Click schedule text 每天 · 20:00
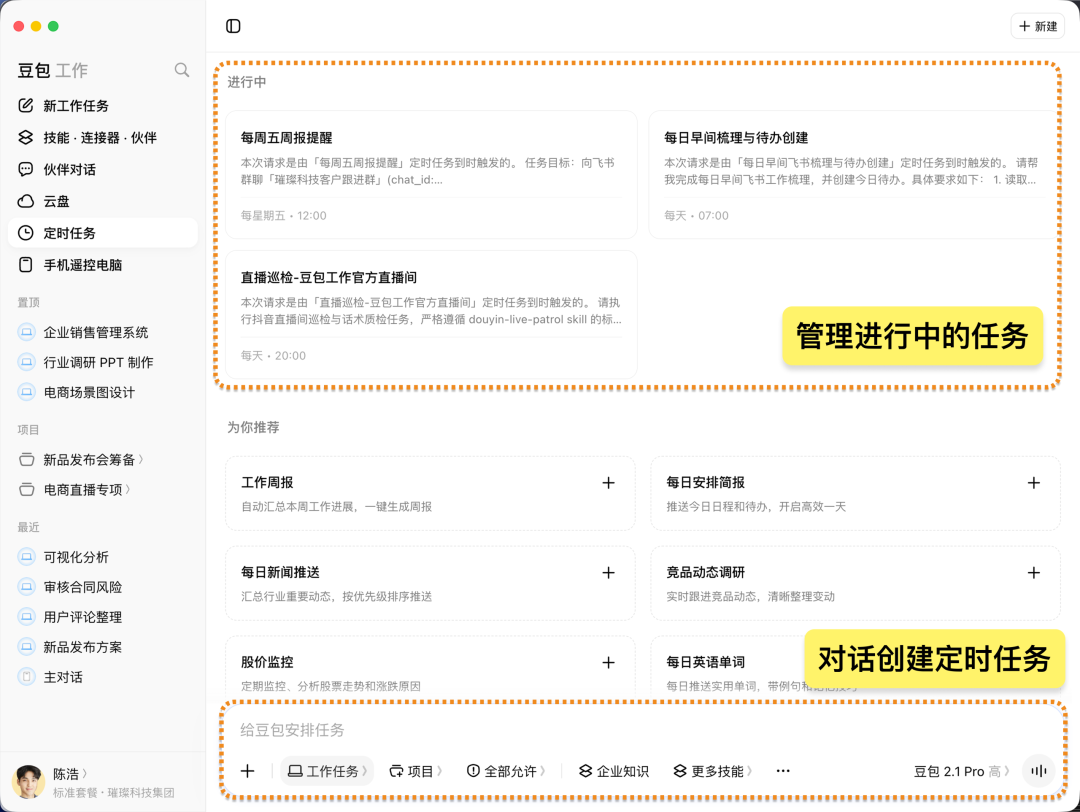 click(x=273, y=355)
